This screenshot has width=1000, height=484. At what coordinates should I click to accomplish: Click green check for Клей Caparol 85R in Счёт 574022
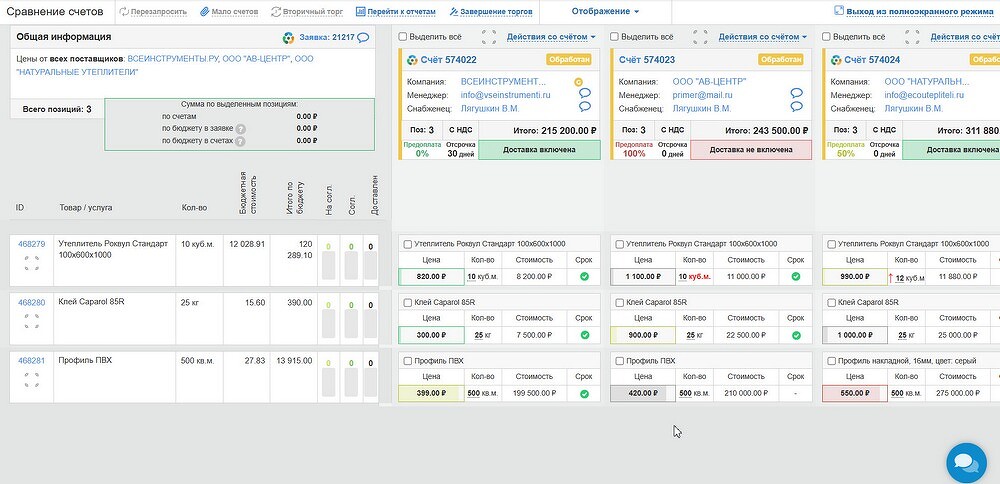(584, 336)
